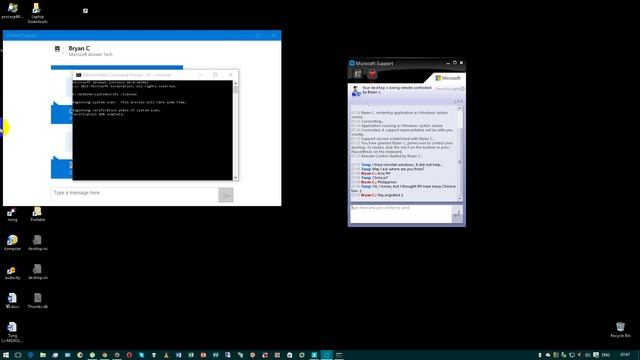Open File Explorer from the taskbar
This screenshot has width=640, height=360.
coord(43,355)
